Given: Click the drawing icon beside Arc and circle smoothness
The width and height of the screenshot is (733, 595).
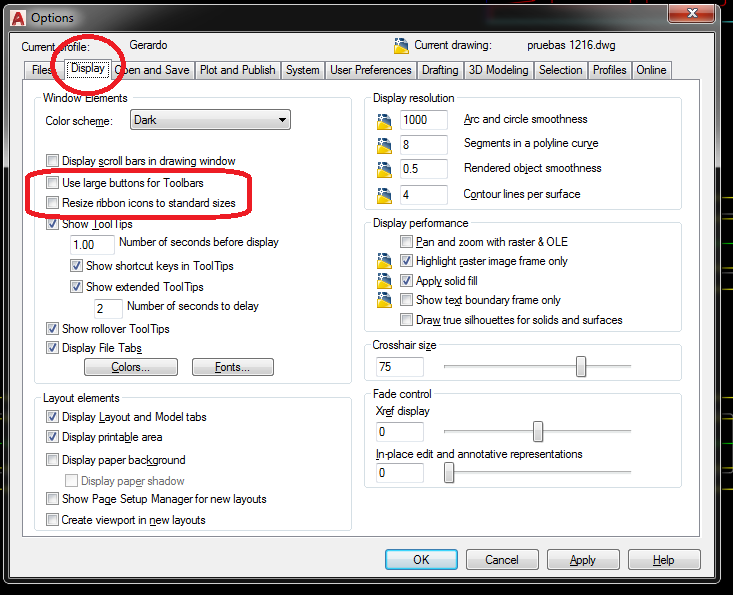Looking at the screenshot, I should (384, 122).
